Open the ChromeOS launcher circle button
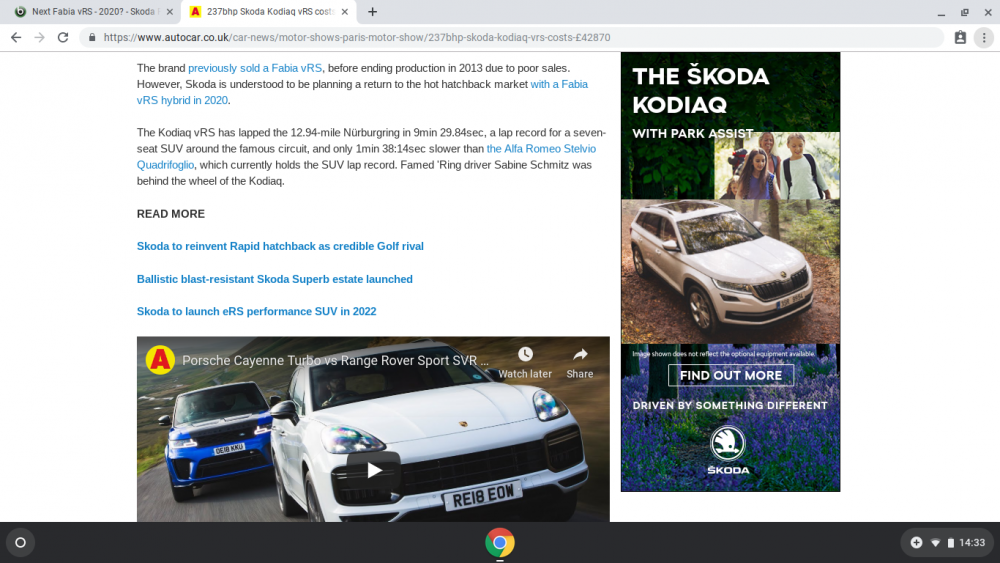 tap(20, 543)
